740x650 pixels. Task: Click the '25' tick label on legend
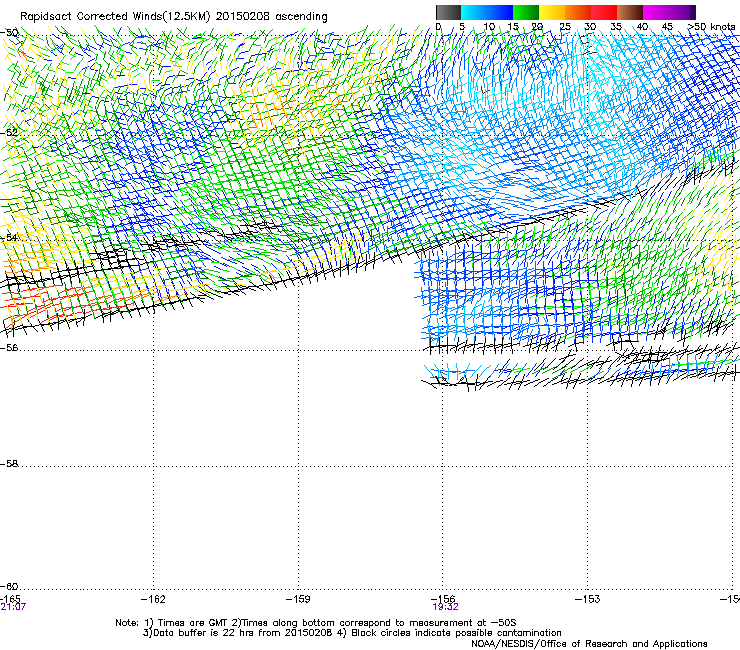point(565,27)
